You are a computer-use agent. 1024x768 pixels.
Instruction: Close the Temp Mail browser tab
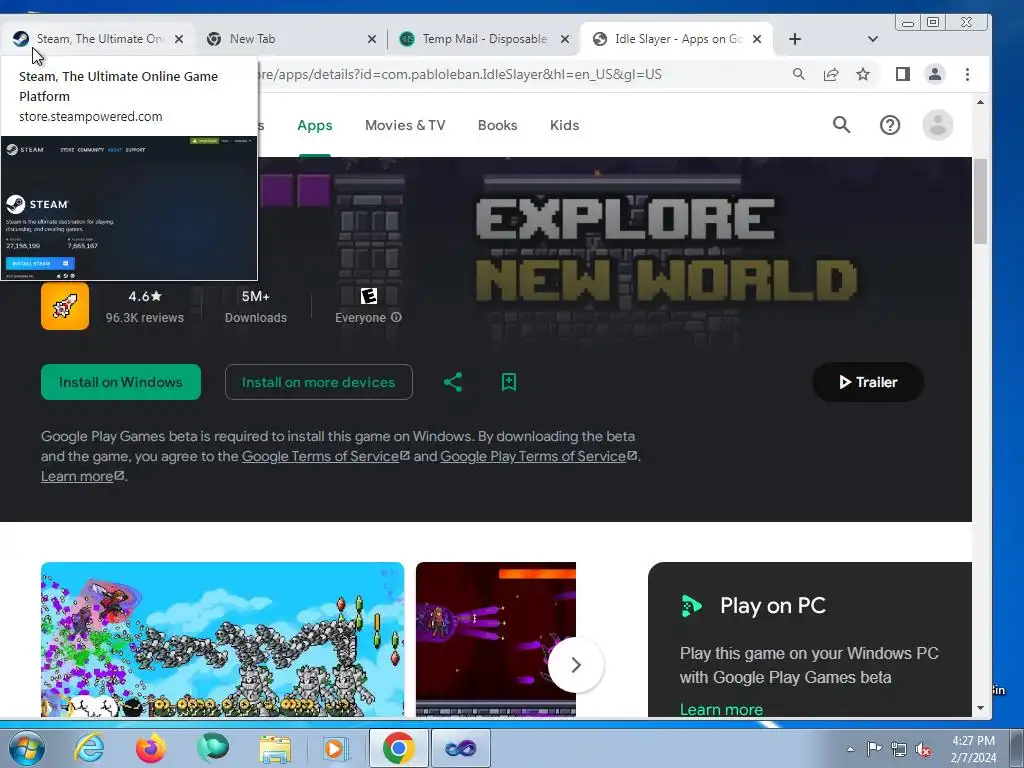coord(565,39)
